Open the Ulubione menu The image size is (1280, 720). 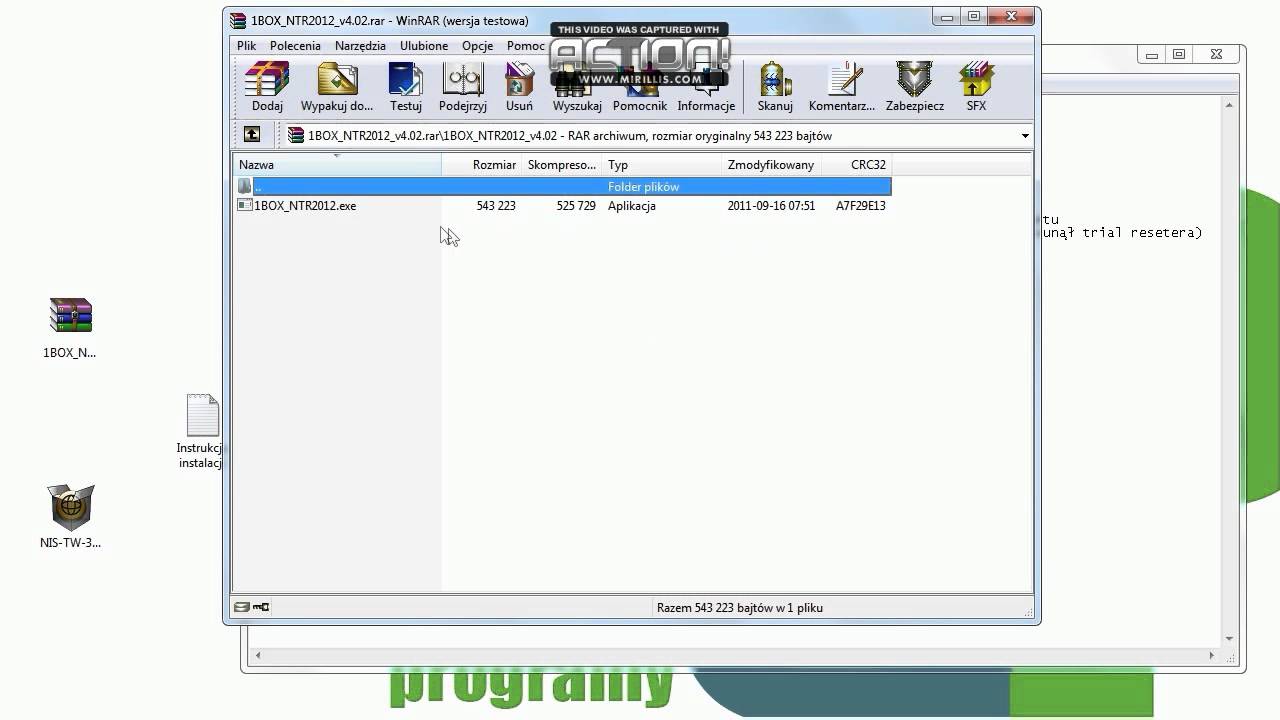(424, 46)
